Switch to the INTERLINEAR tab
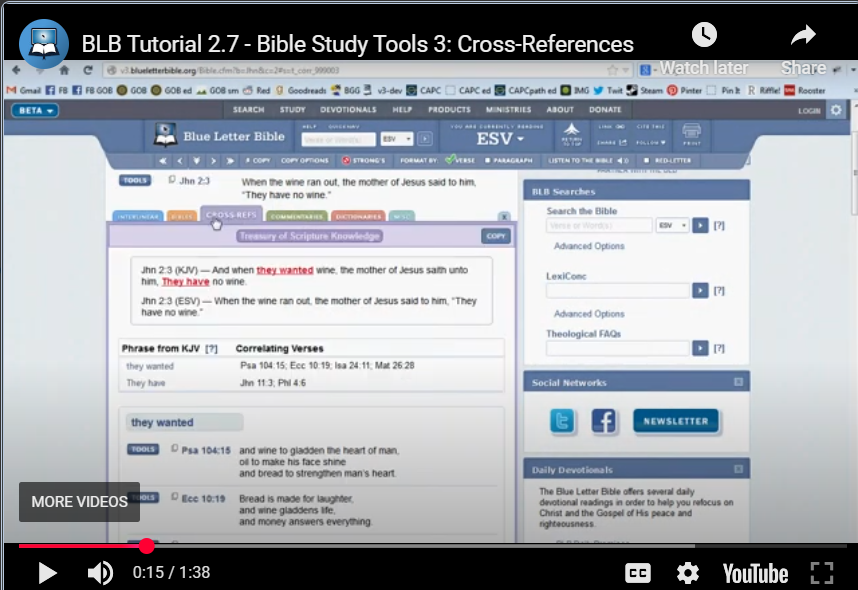 (x=138, y=216)
